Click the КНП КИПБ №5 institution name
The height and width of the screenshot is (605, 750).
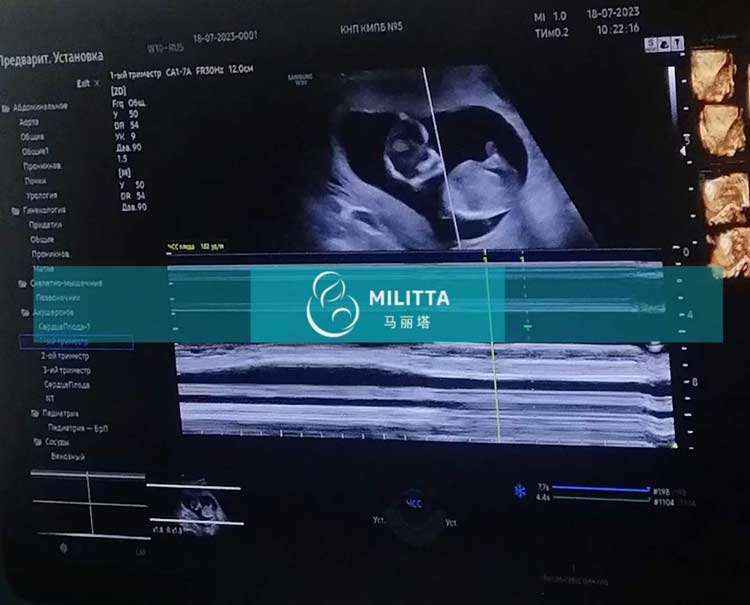pos(372,28)
